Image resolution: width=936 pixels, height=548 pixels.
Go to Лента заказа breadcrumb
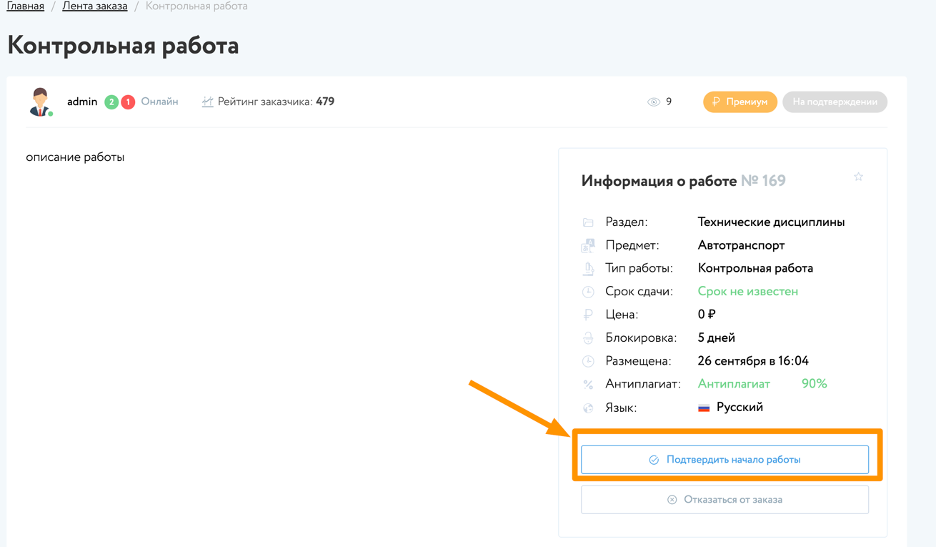(95, 6)
